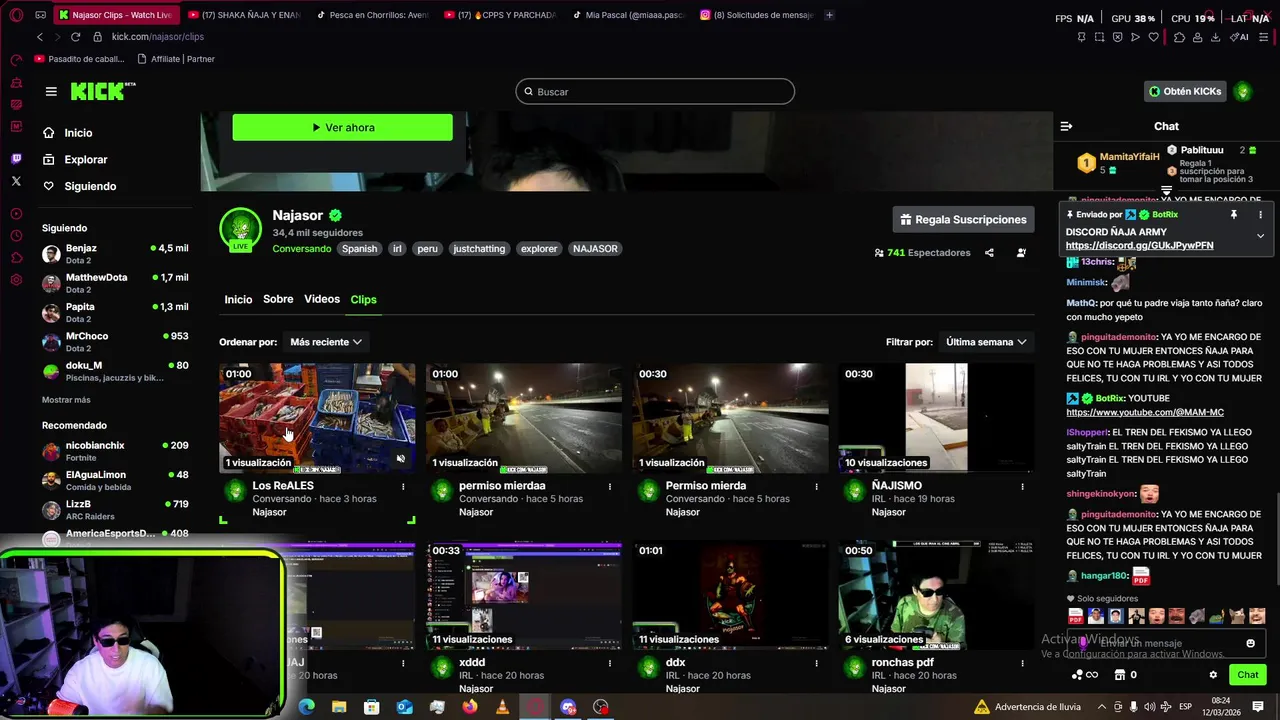The width and height of the screenshot is (1280, 720).
Task: Collapse chat with the panel arrow icon
Action: point(1066,126)
